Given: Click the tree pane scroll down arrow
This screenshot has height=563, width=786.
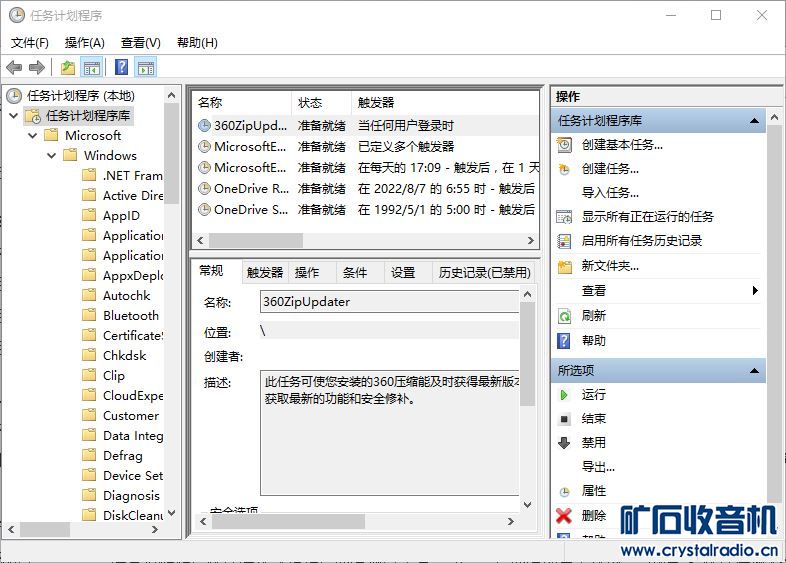Looking at the screenshot, I should (171, 513).
